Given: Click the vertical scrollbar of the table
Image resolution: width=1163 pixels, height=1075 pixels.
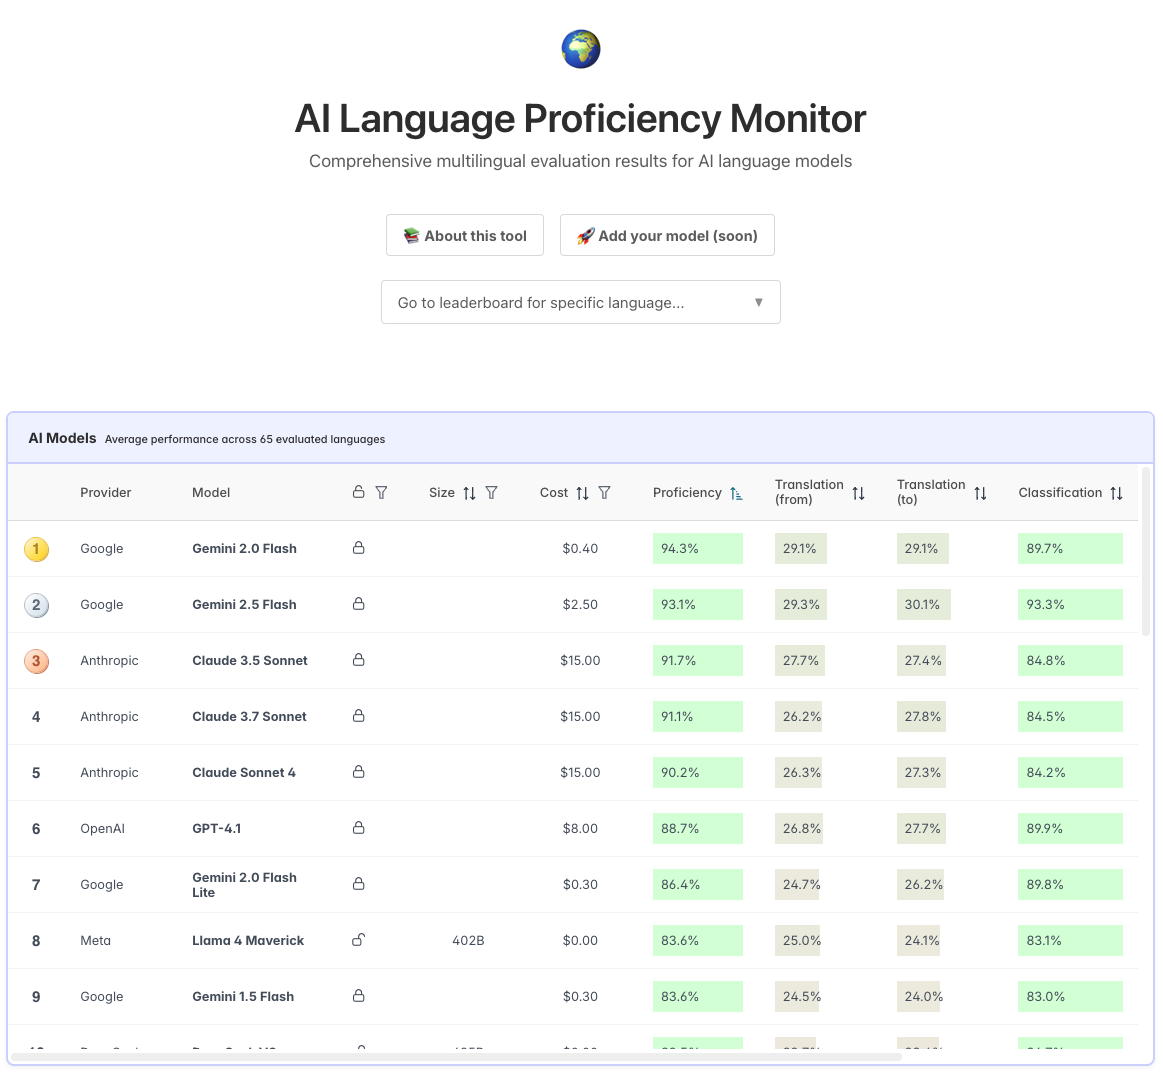Looking at the screenshot, I should click(1145, 551).
